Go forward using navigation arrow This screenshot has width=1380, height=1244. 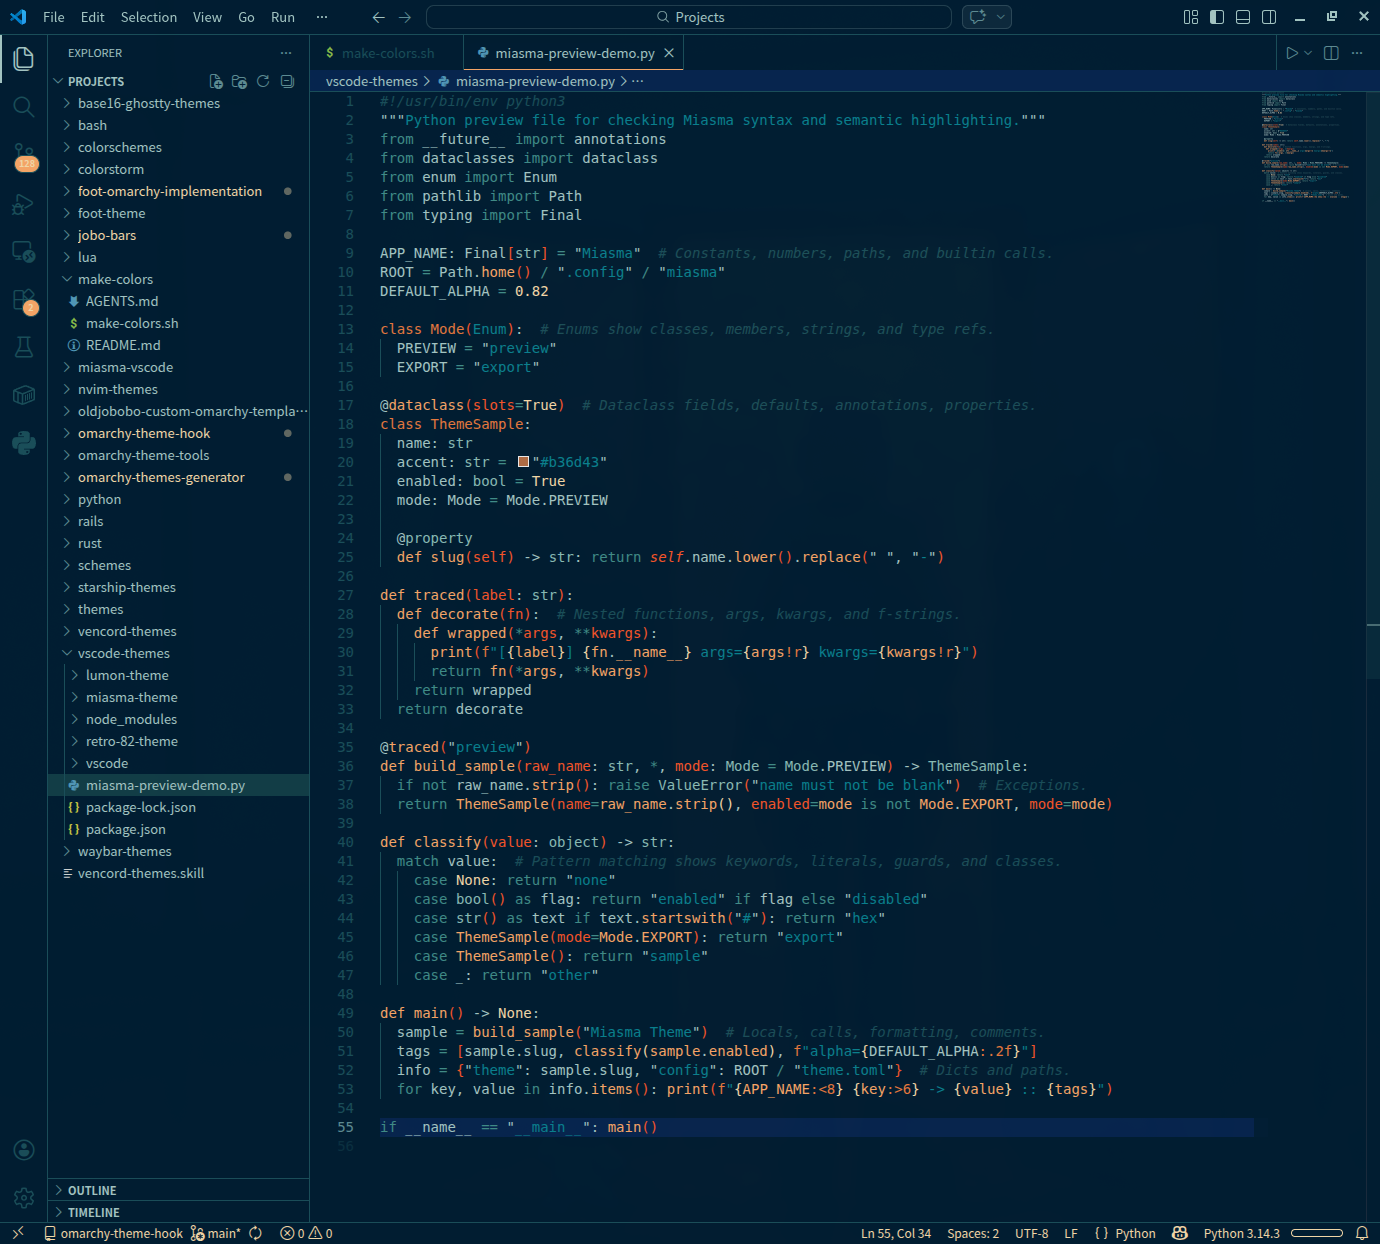[405, 17]
